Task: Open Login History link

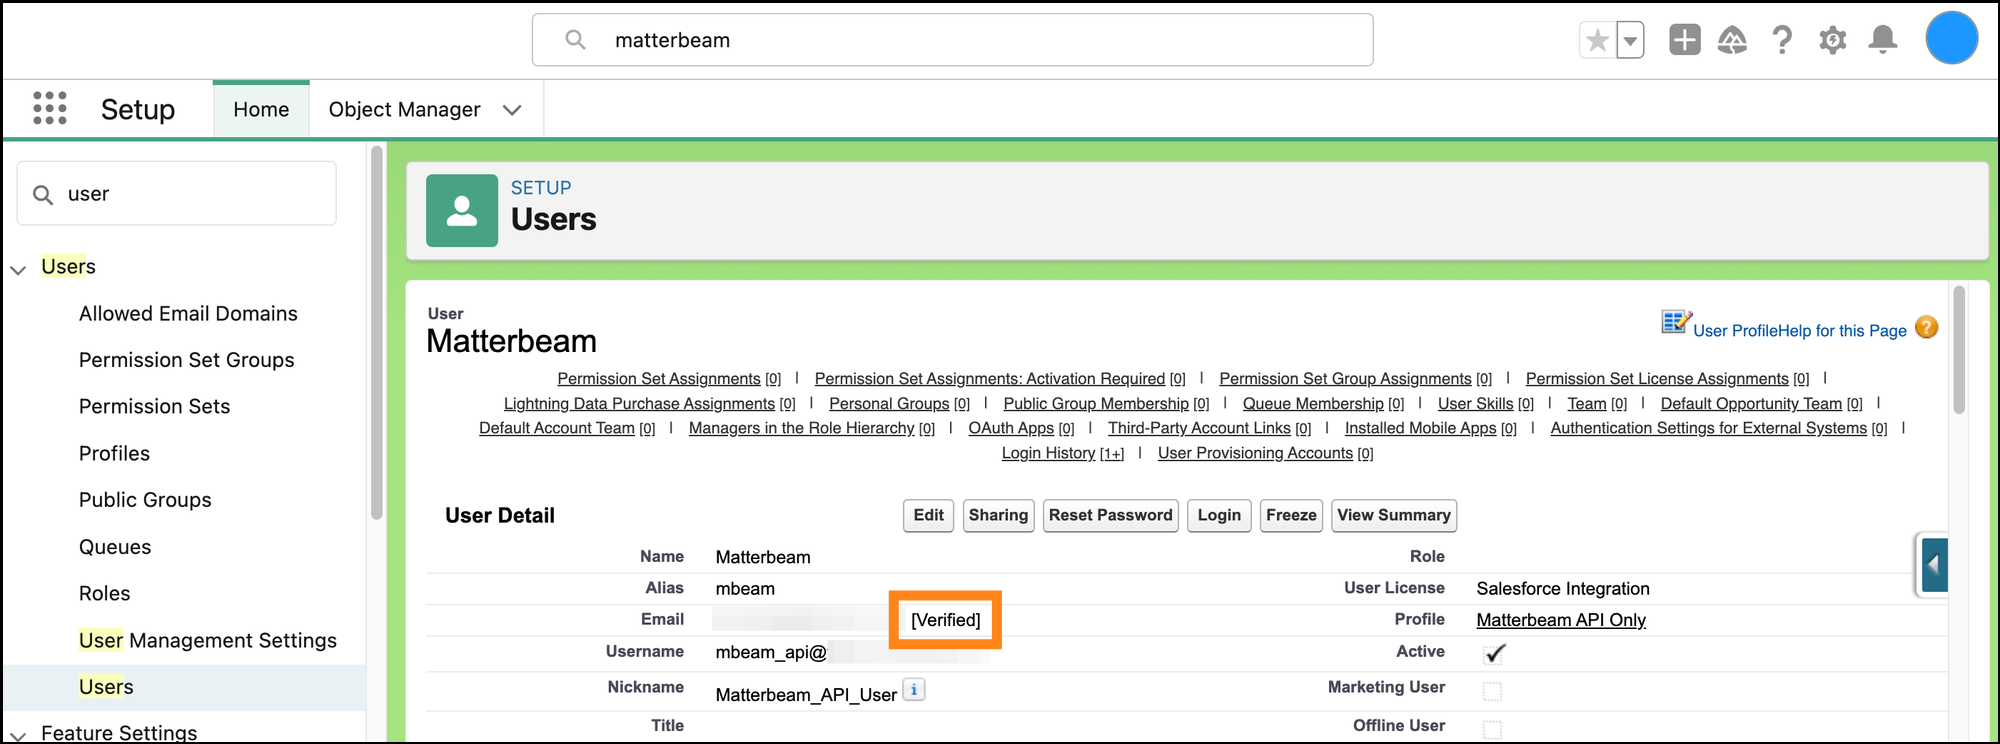Action: [x=1049, y=453]
